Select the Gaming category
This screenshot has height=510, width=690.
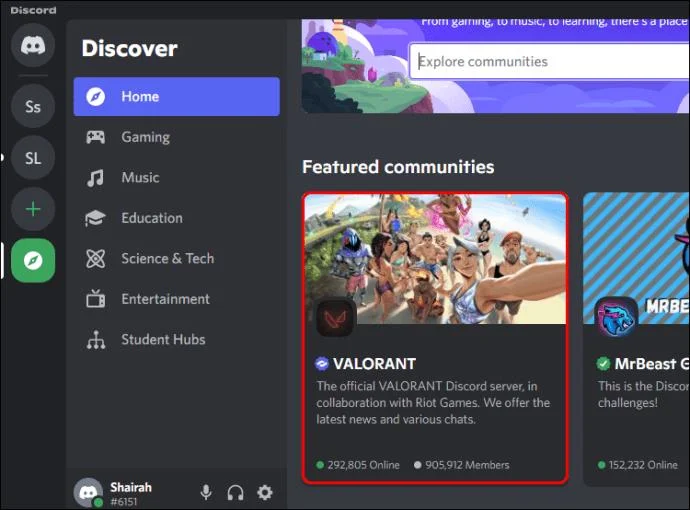pos(176,137)
